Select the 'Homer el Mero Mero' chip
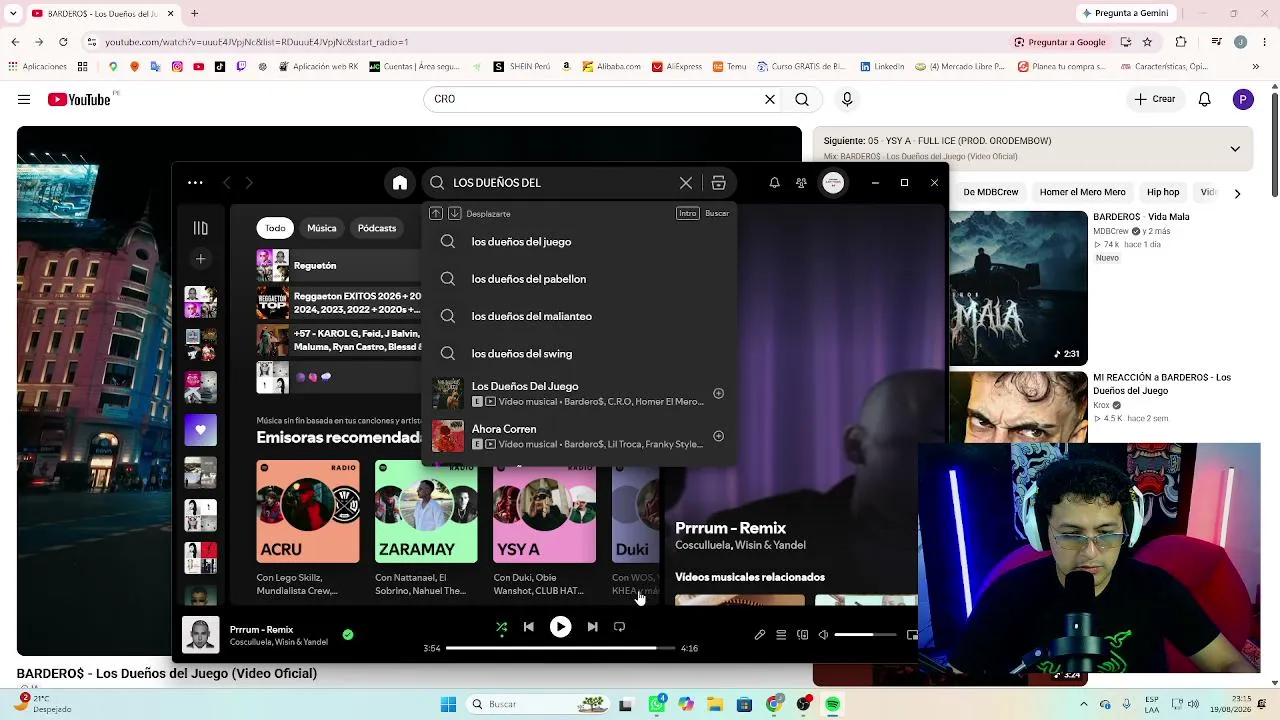This screenshot has width=1280, height=720. click(x=1083, y=192)
